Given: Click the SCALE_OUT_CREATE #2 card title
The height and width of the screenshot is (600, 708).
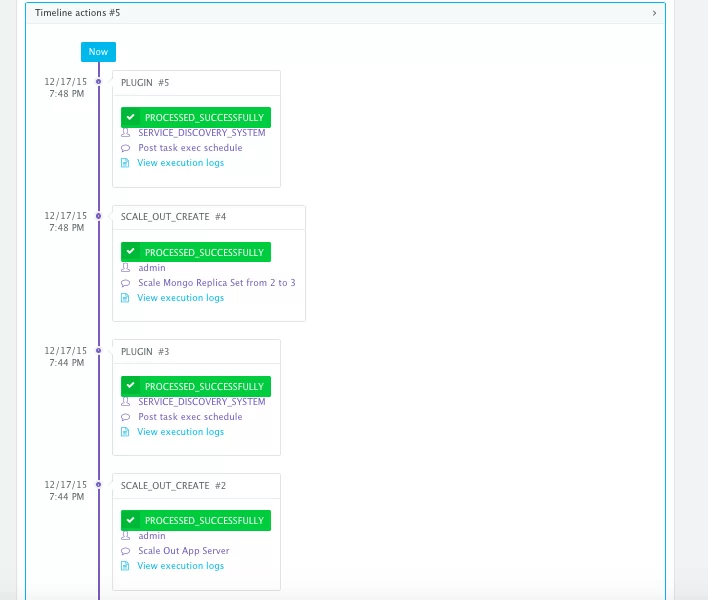Looking at the screenshot, I should [173, 486].
